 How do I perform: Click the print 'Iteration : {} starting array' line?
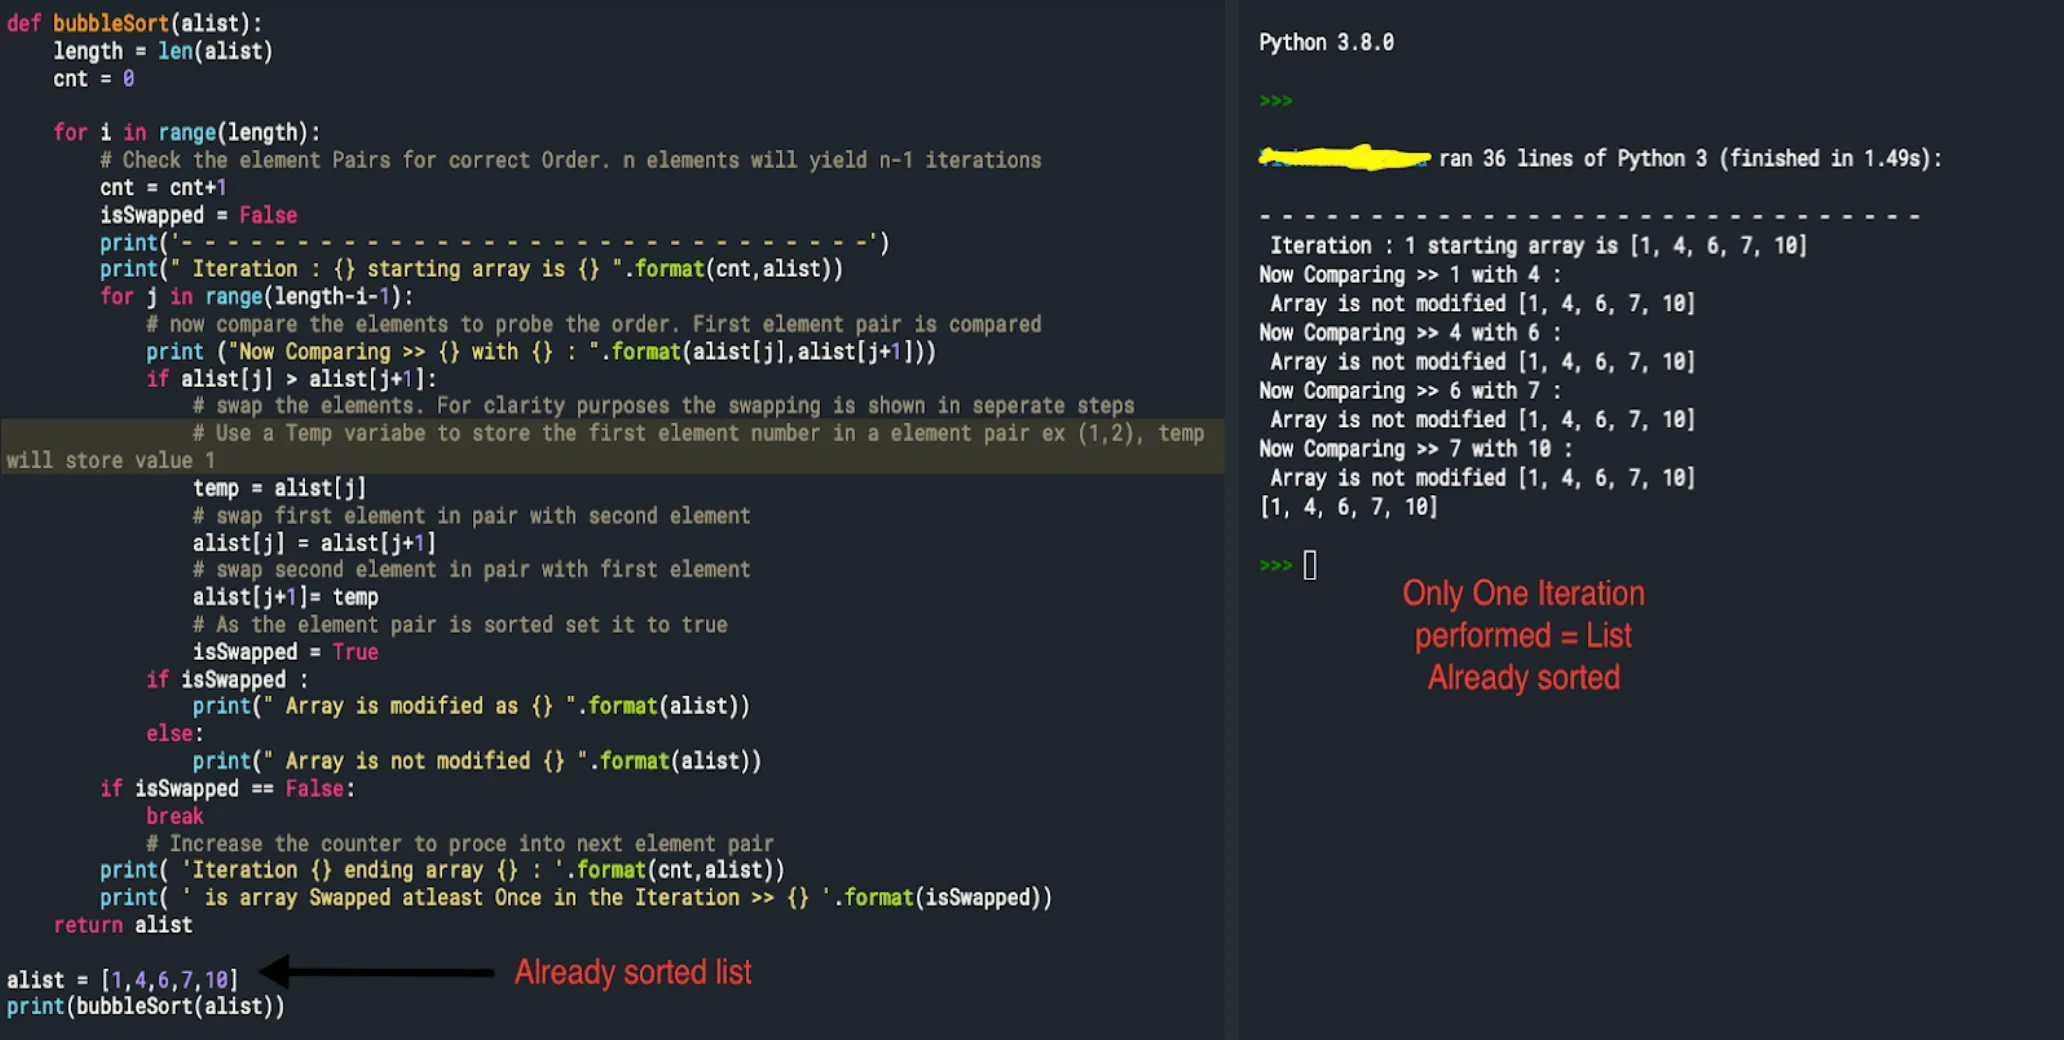point(471,269)
